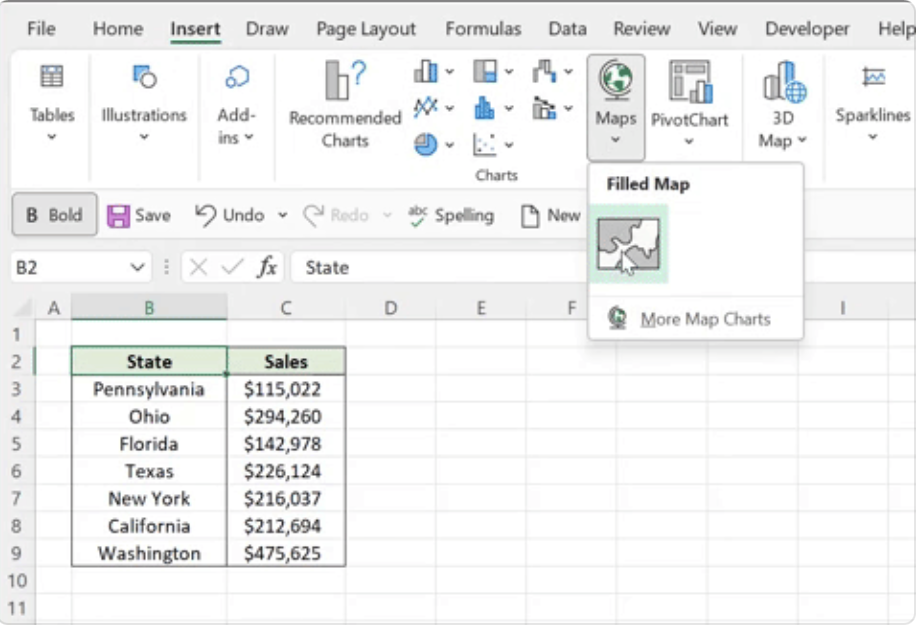Click the PivotChart icon
Image resolution: width=920 pixels, height=630 pixels.
click(x=691, y=81)
